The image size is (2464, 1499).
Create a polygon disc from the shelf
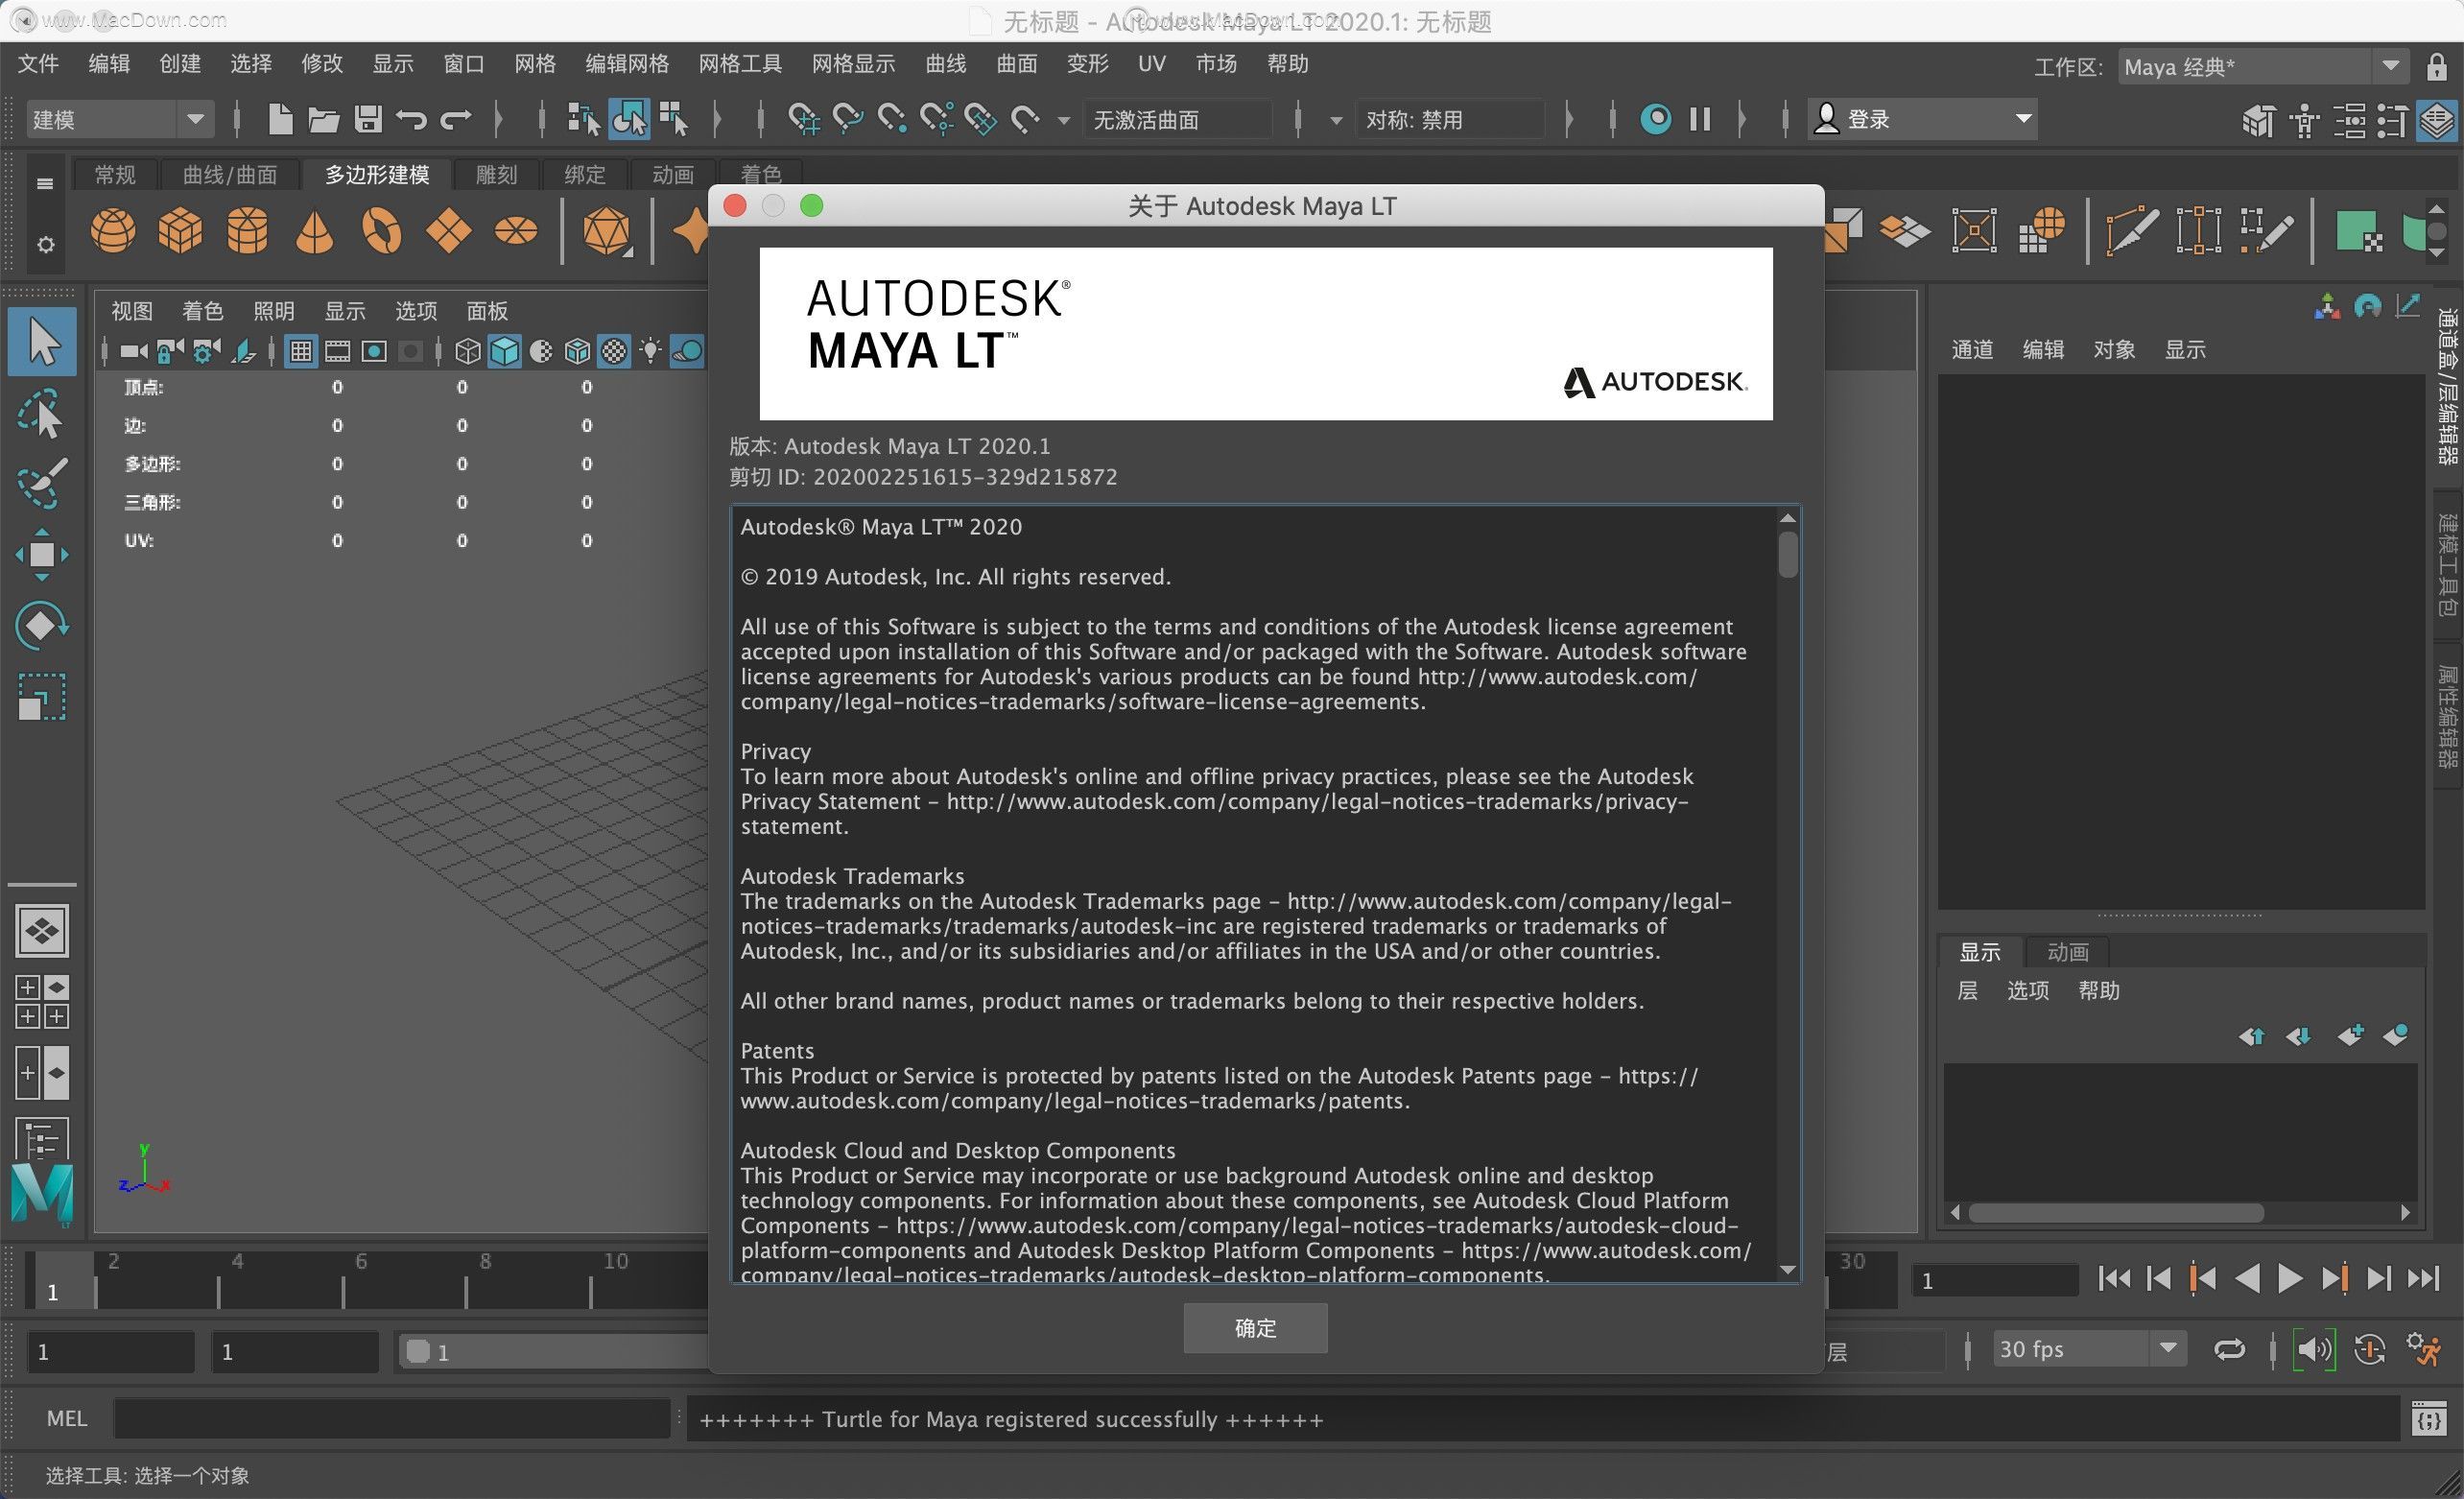[516, 231]
